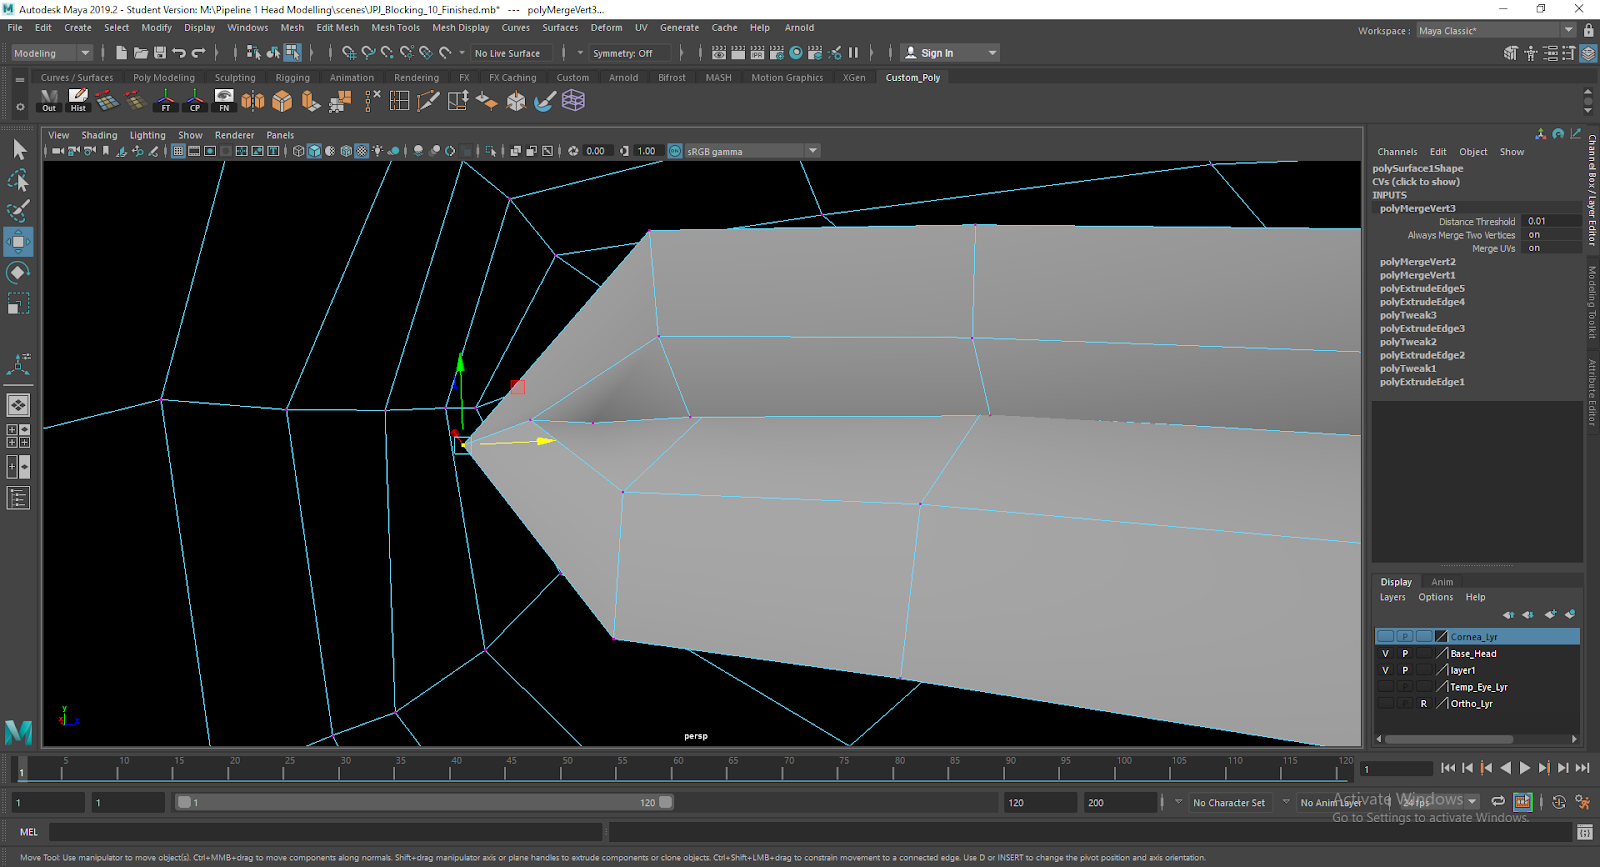1600x867 pixels.
Task: Open the Modeling menu set dropdown
Action: pyautogui.click(x=51, y=53)
